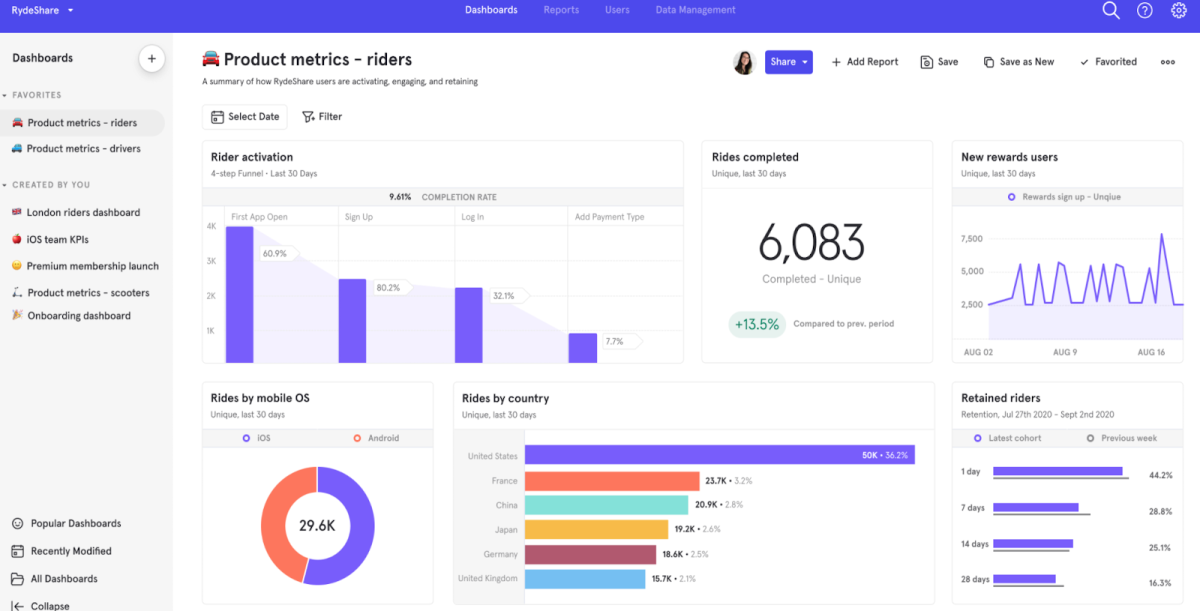Open Product metrics - scooters dashboard
This screenshot has width=1200, height=611.
pos(83,293)
